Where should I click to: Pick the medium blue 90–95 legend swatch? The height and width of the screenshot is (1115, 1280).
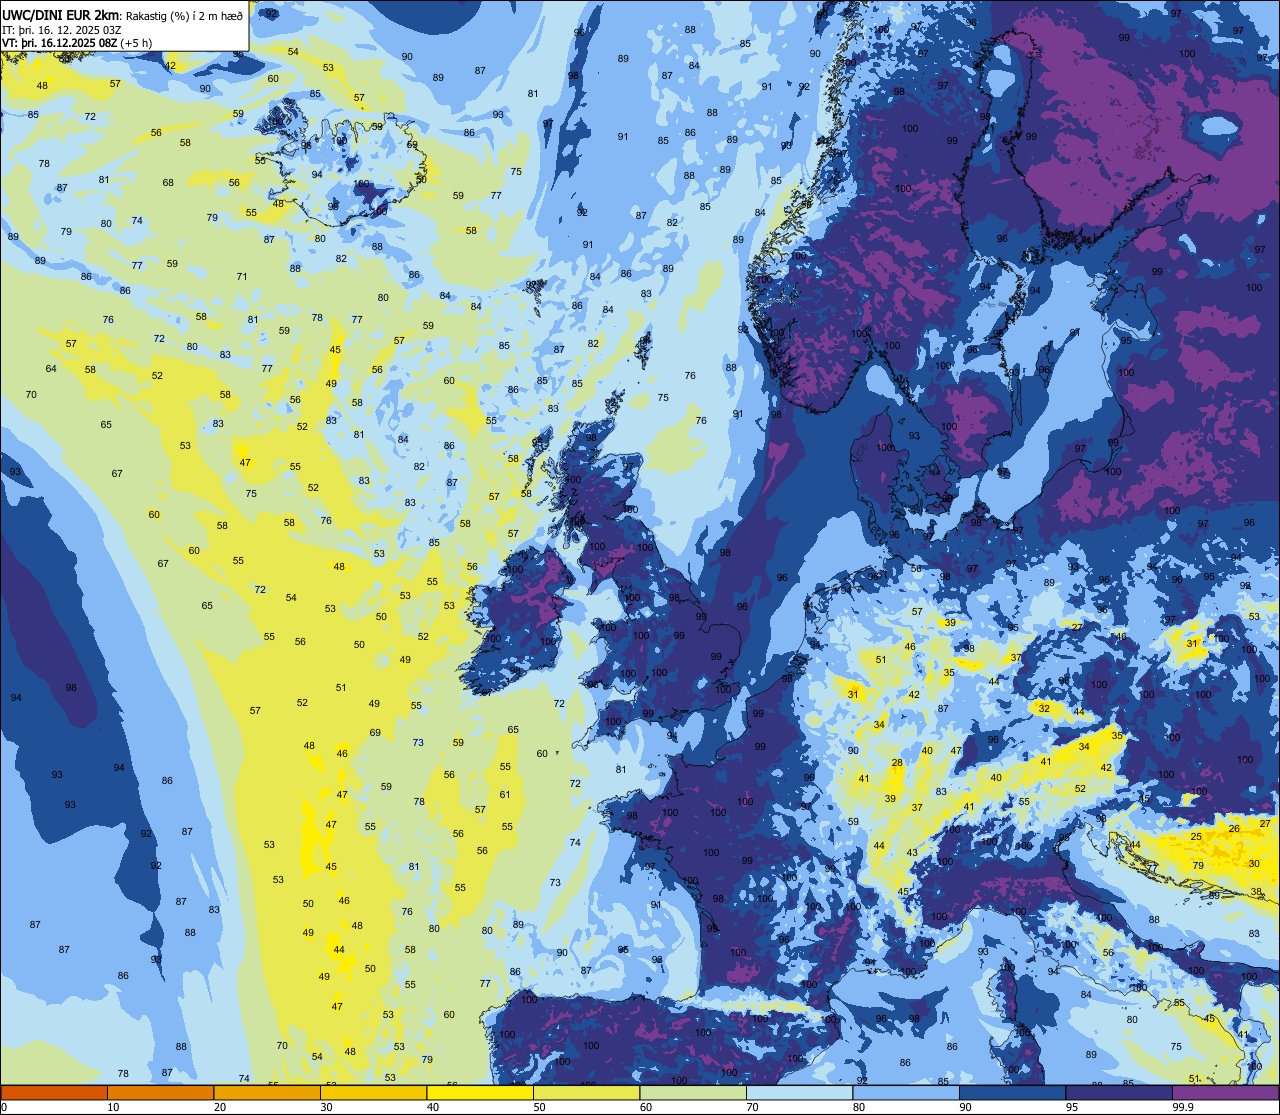[x=1012, y=1092]
